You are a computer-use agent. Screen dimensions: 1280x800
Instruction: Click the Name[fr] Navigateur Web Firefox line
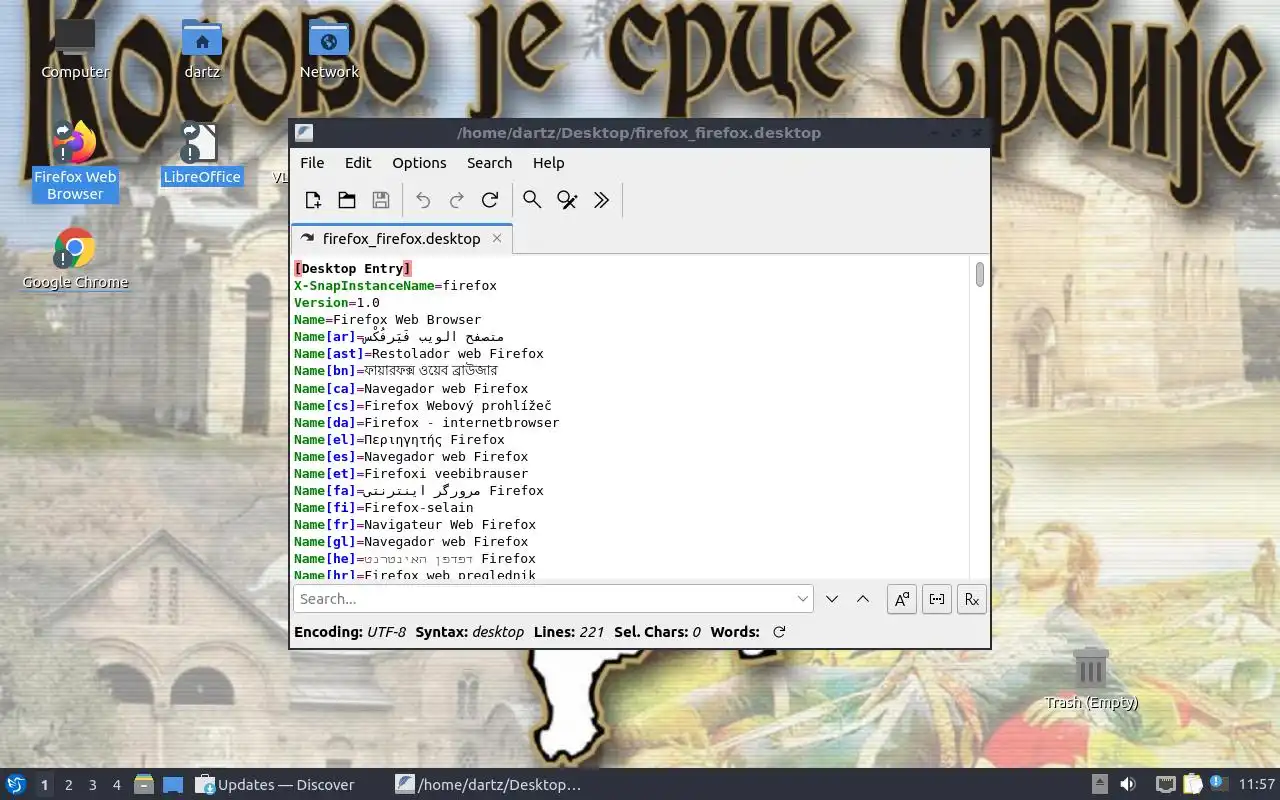[x=415, y=524]
